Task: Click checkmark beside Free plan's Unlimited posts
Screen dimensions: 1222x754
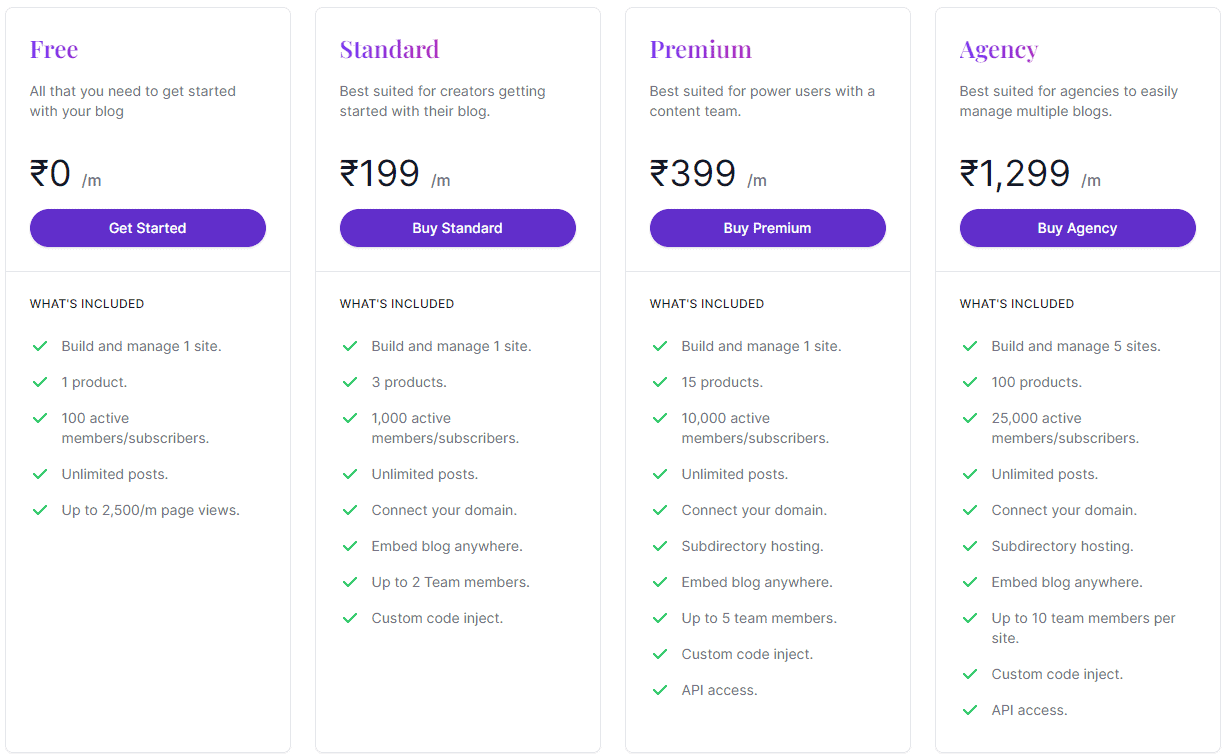Action: 40,474
